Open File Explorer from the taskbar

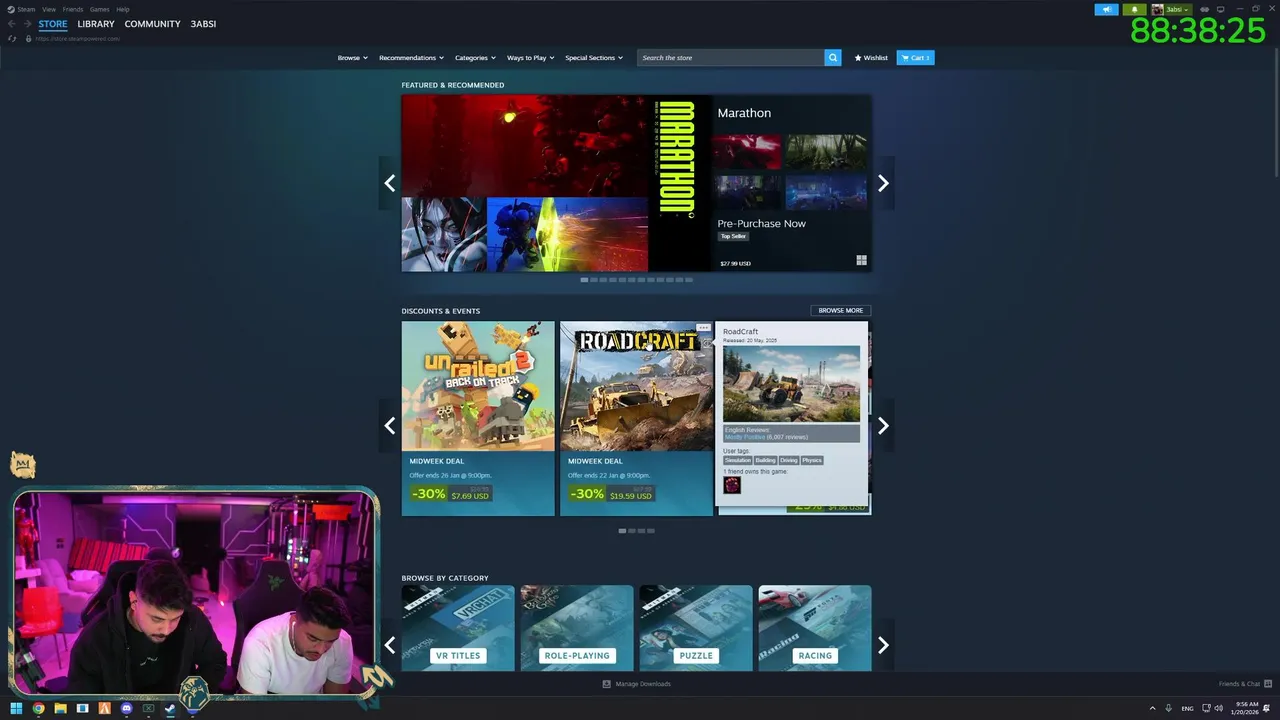(x=60, y=709)
